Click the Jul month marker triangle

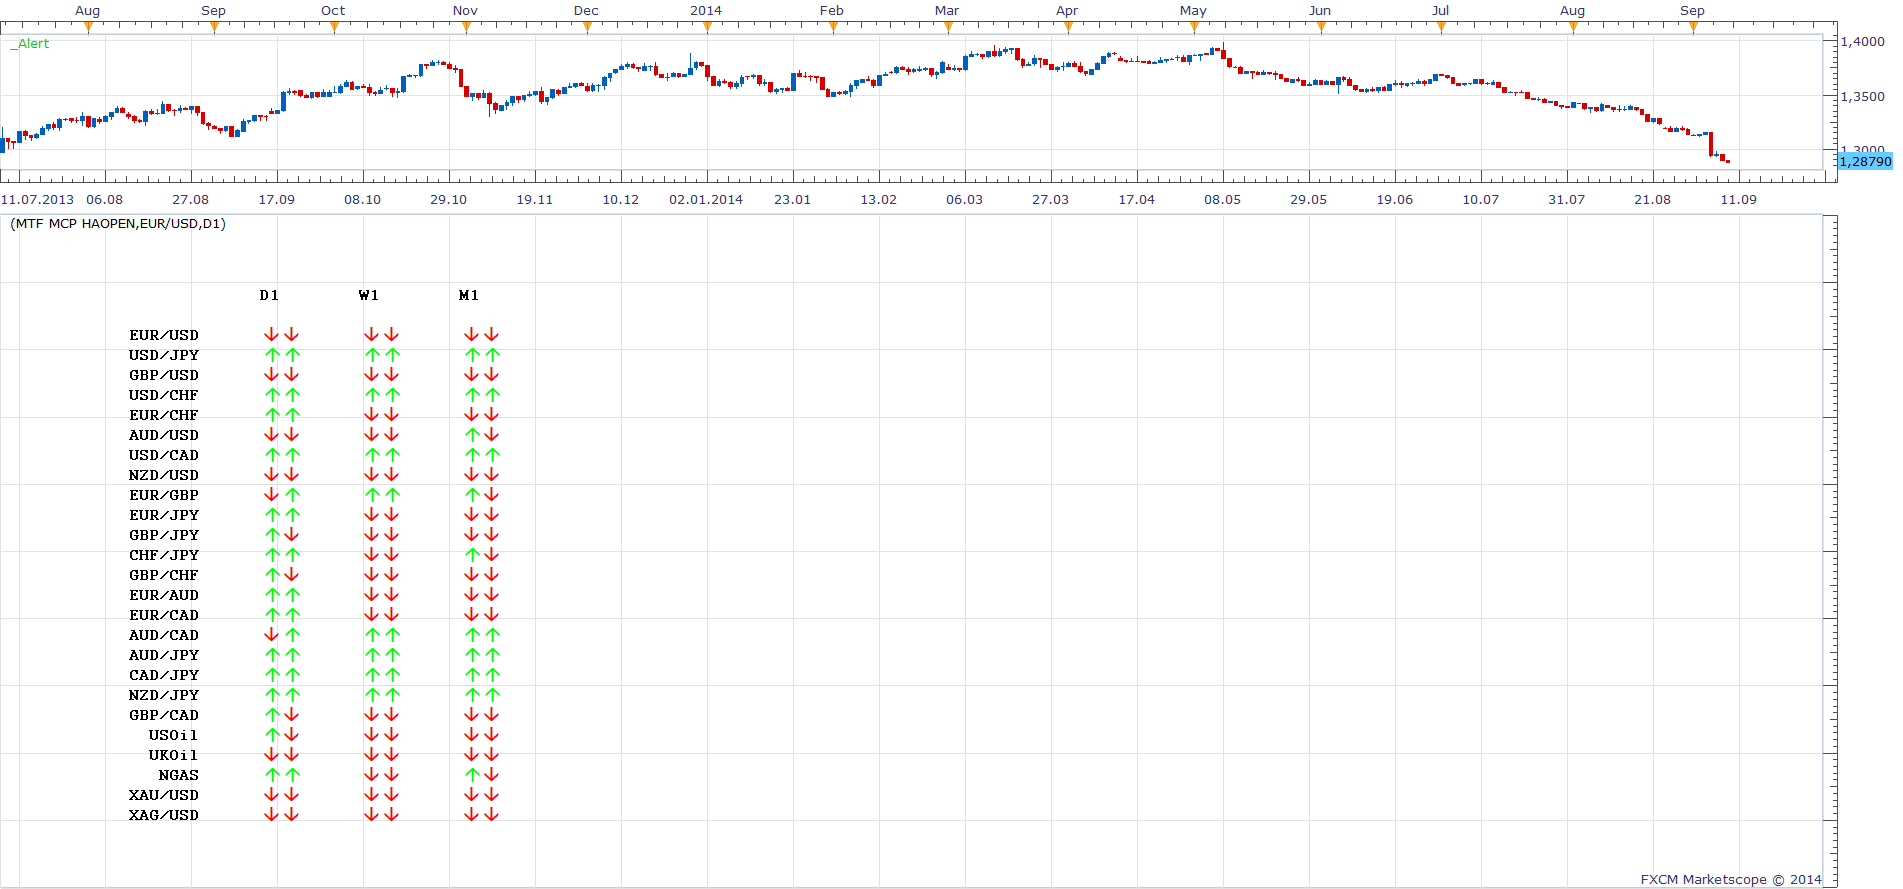coord(1441,27)
